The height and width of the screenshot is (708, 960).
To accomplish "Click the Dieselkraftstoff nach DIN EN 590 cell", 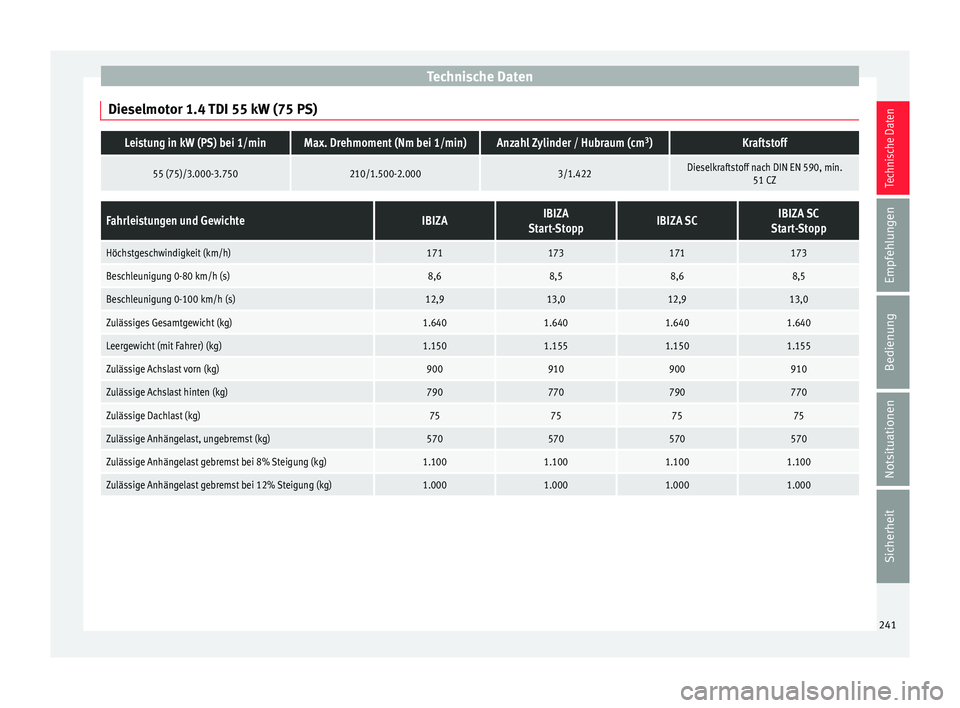I will point(765,173).
